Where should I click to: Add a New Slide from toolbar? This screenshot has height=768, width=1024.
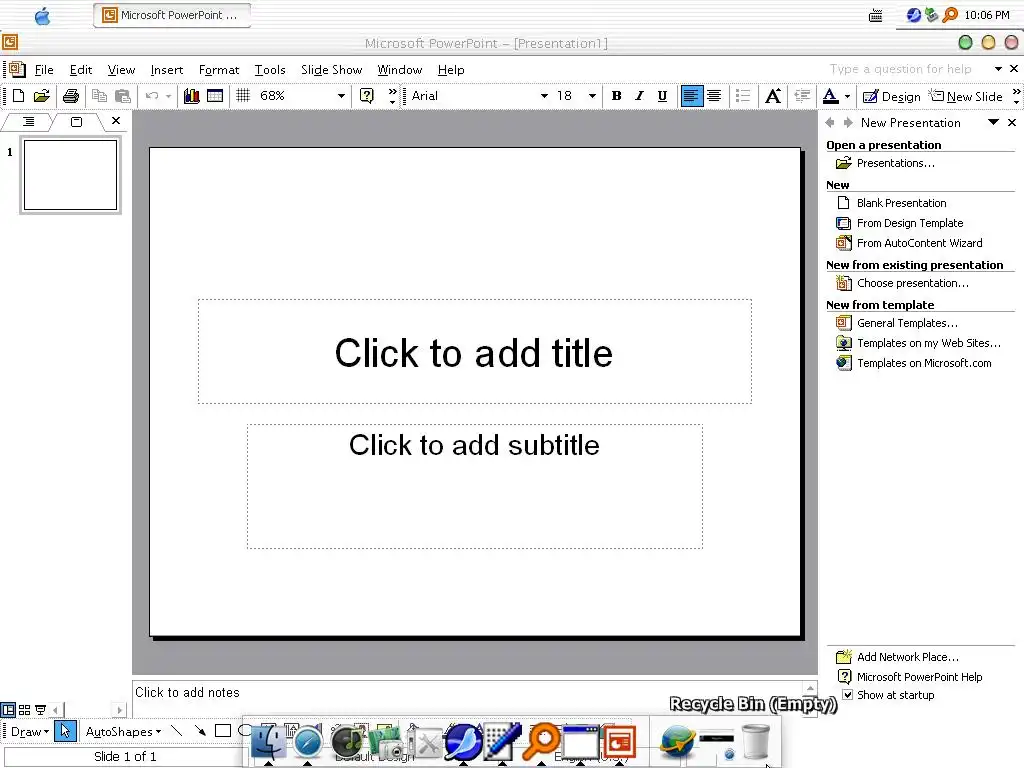click(966, 97)
